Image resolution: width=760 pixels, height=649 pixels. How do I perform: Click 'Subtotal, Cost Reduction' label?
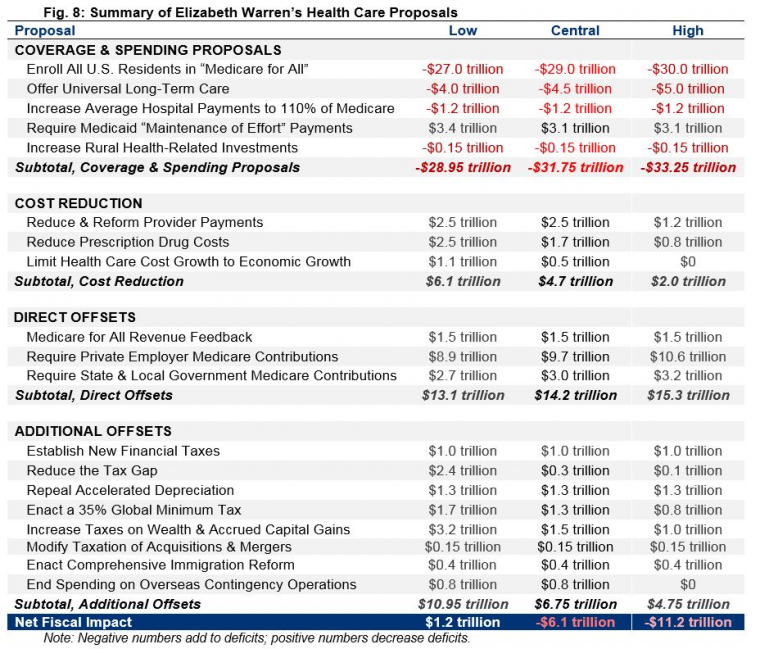99,281
